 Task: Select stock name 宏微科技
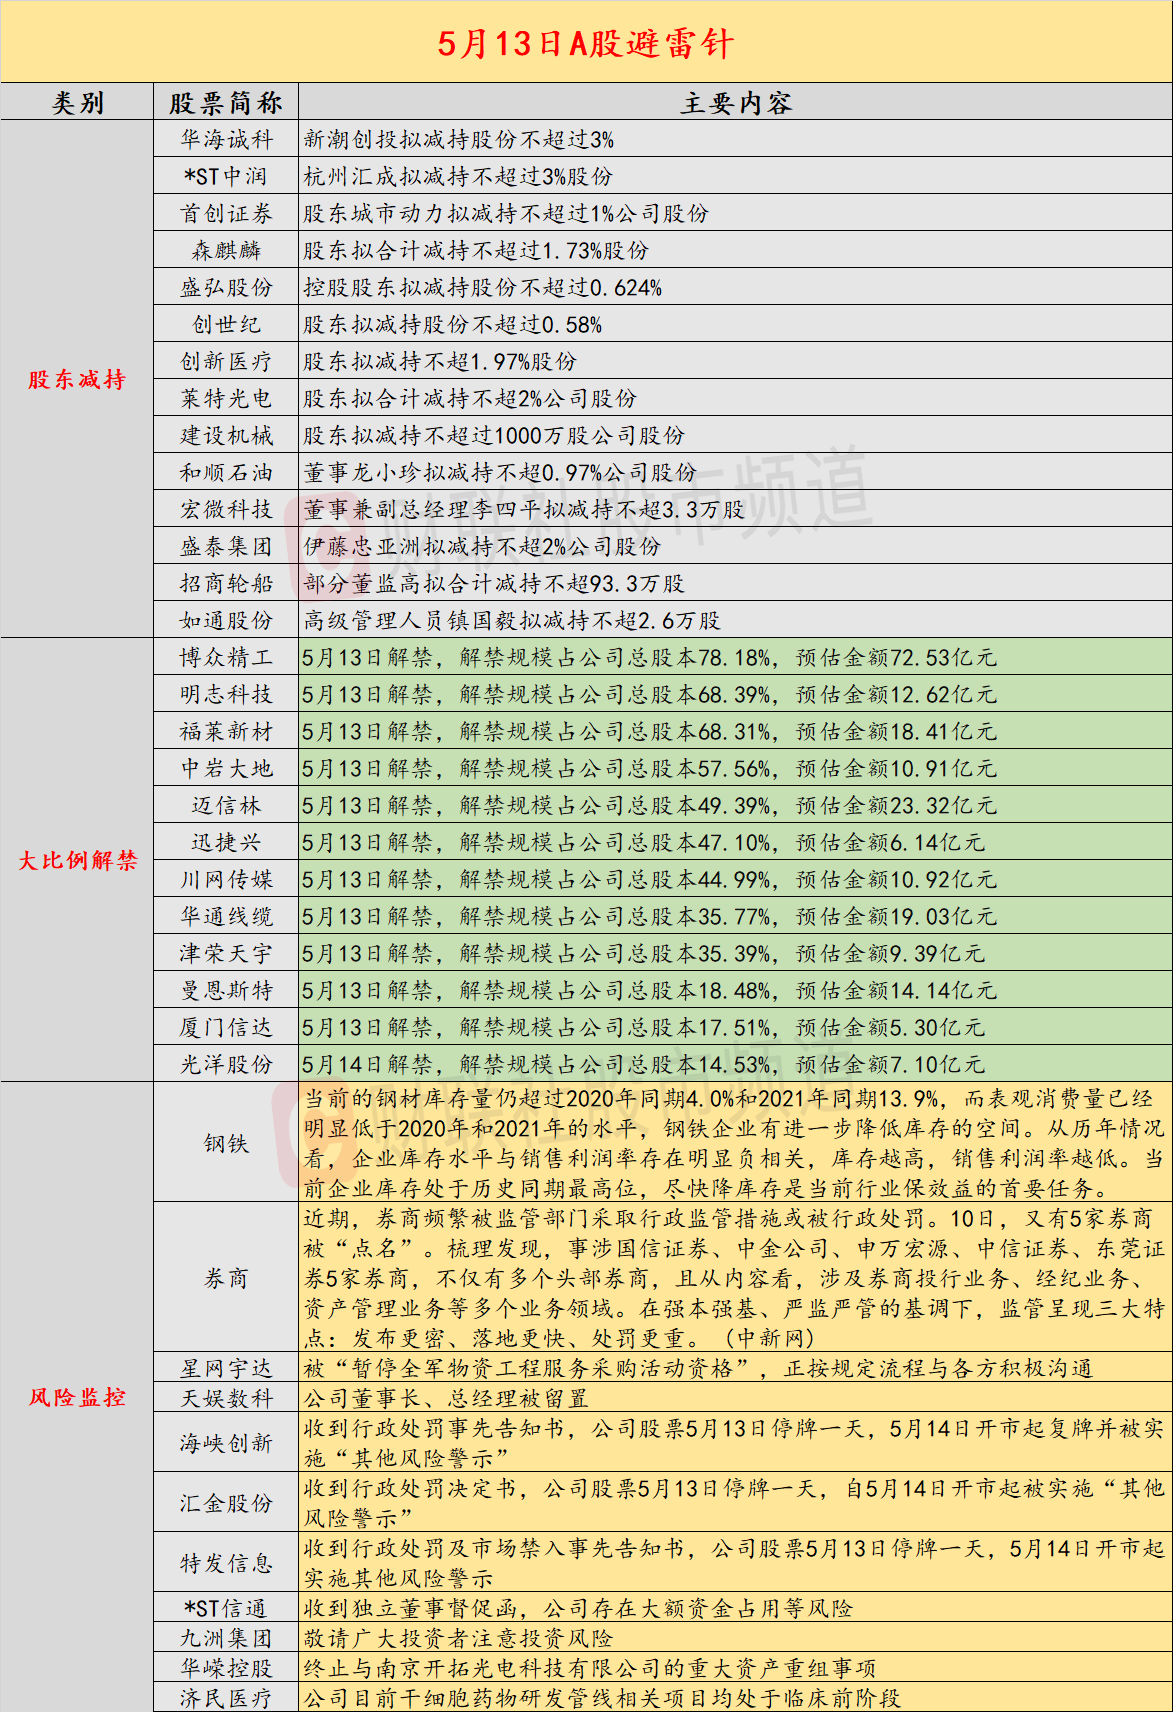226,509
